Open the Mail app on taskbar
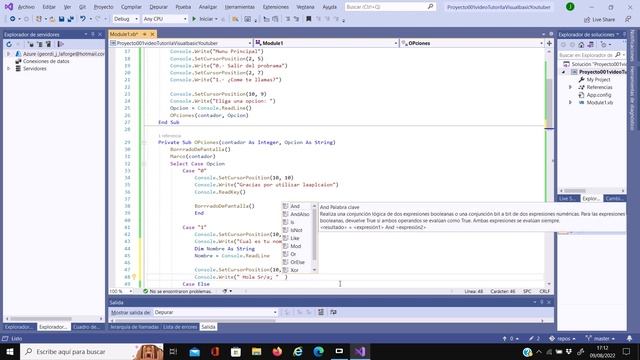 click(x=195, y=351)
